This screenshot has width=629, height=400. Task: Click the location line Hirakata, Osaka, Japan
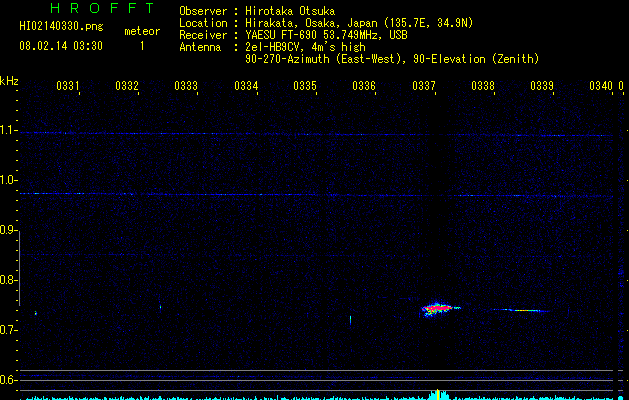point(359,23)
